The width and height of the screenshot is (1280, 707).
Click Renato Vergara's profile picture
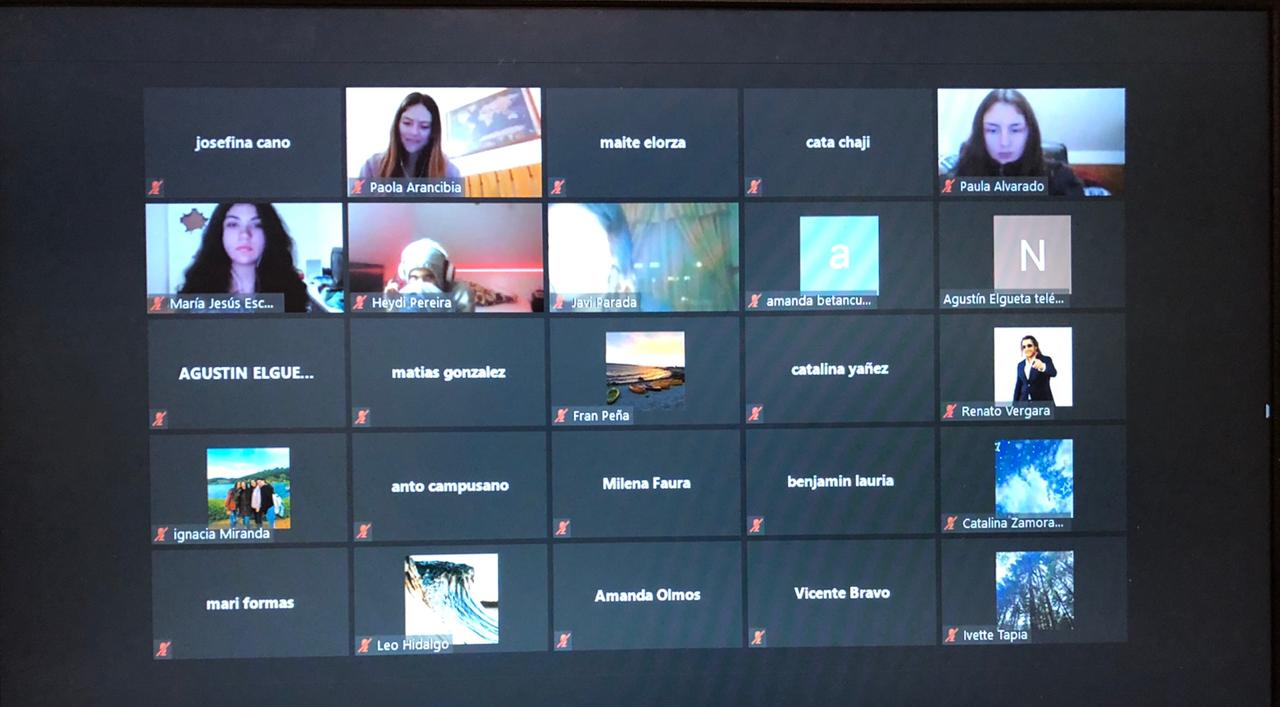pos(1032,366)
